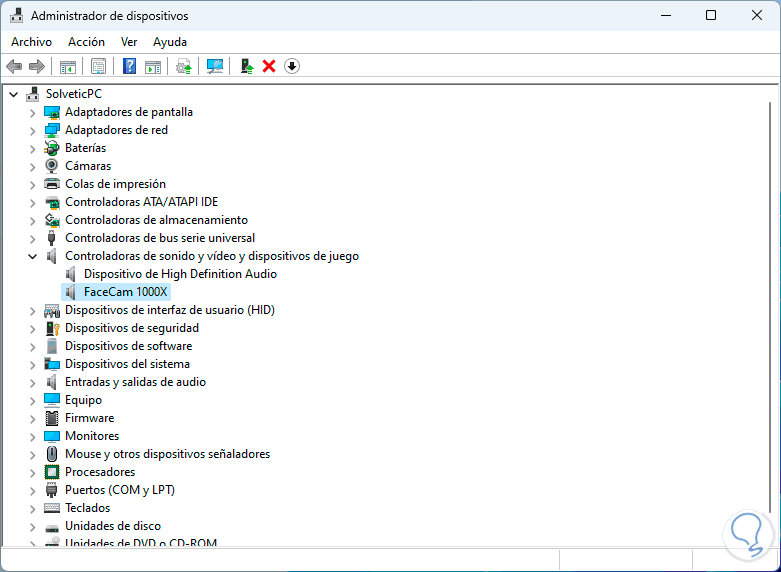Expand the Unidades de disco chevron
This screenshot has width=781, height=572.
point(32,527)
